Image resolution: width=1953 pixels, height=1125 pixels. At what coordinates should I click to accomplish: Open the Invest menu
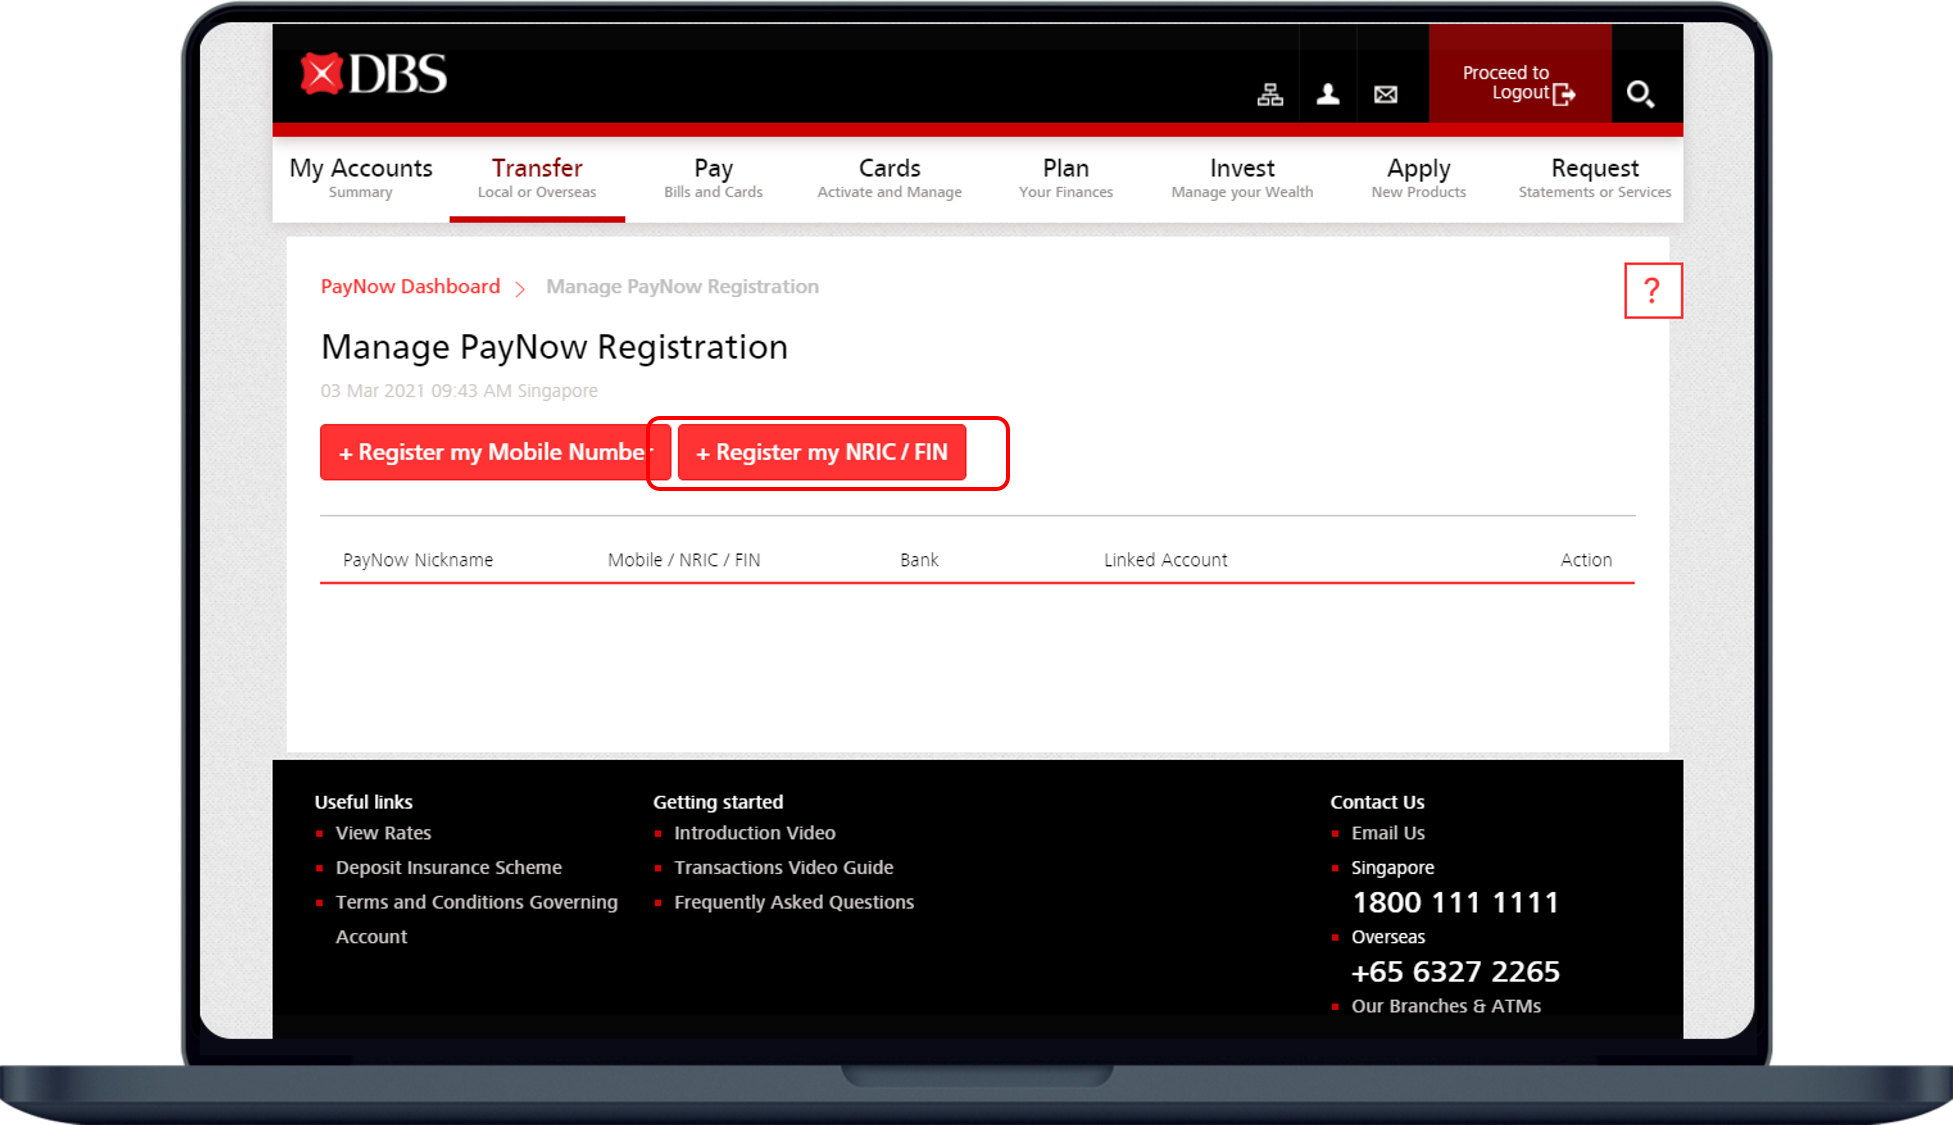[x=1242, y=178]
